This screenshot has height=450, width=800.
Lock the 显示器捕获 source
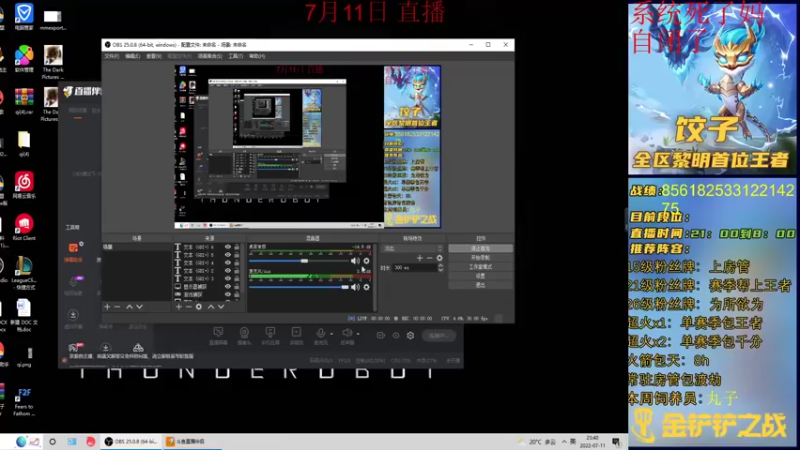237,287
